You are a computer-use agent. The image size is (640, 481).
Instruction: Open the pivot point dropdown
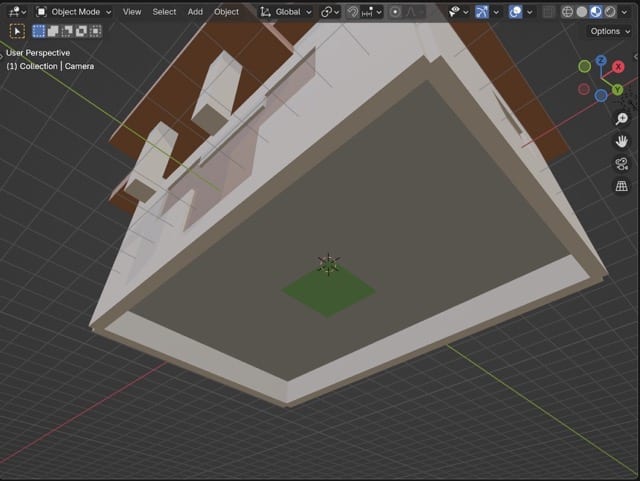(330, 12)
